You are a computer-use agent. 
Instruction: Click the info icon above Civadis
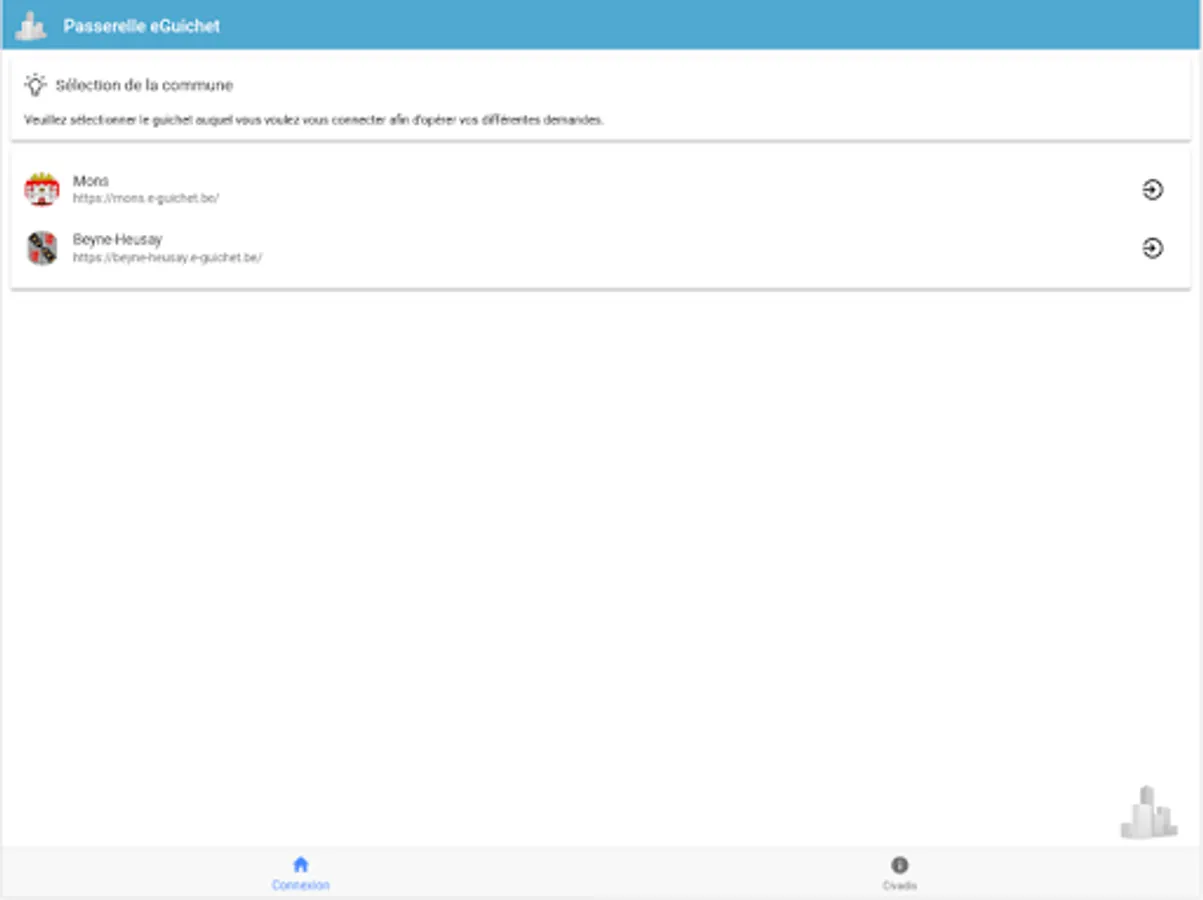897,862
